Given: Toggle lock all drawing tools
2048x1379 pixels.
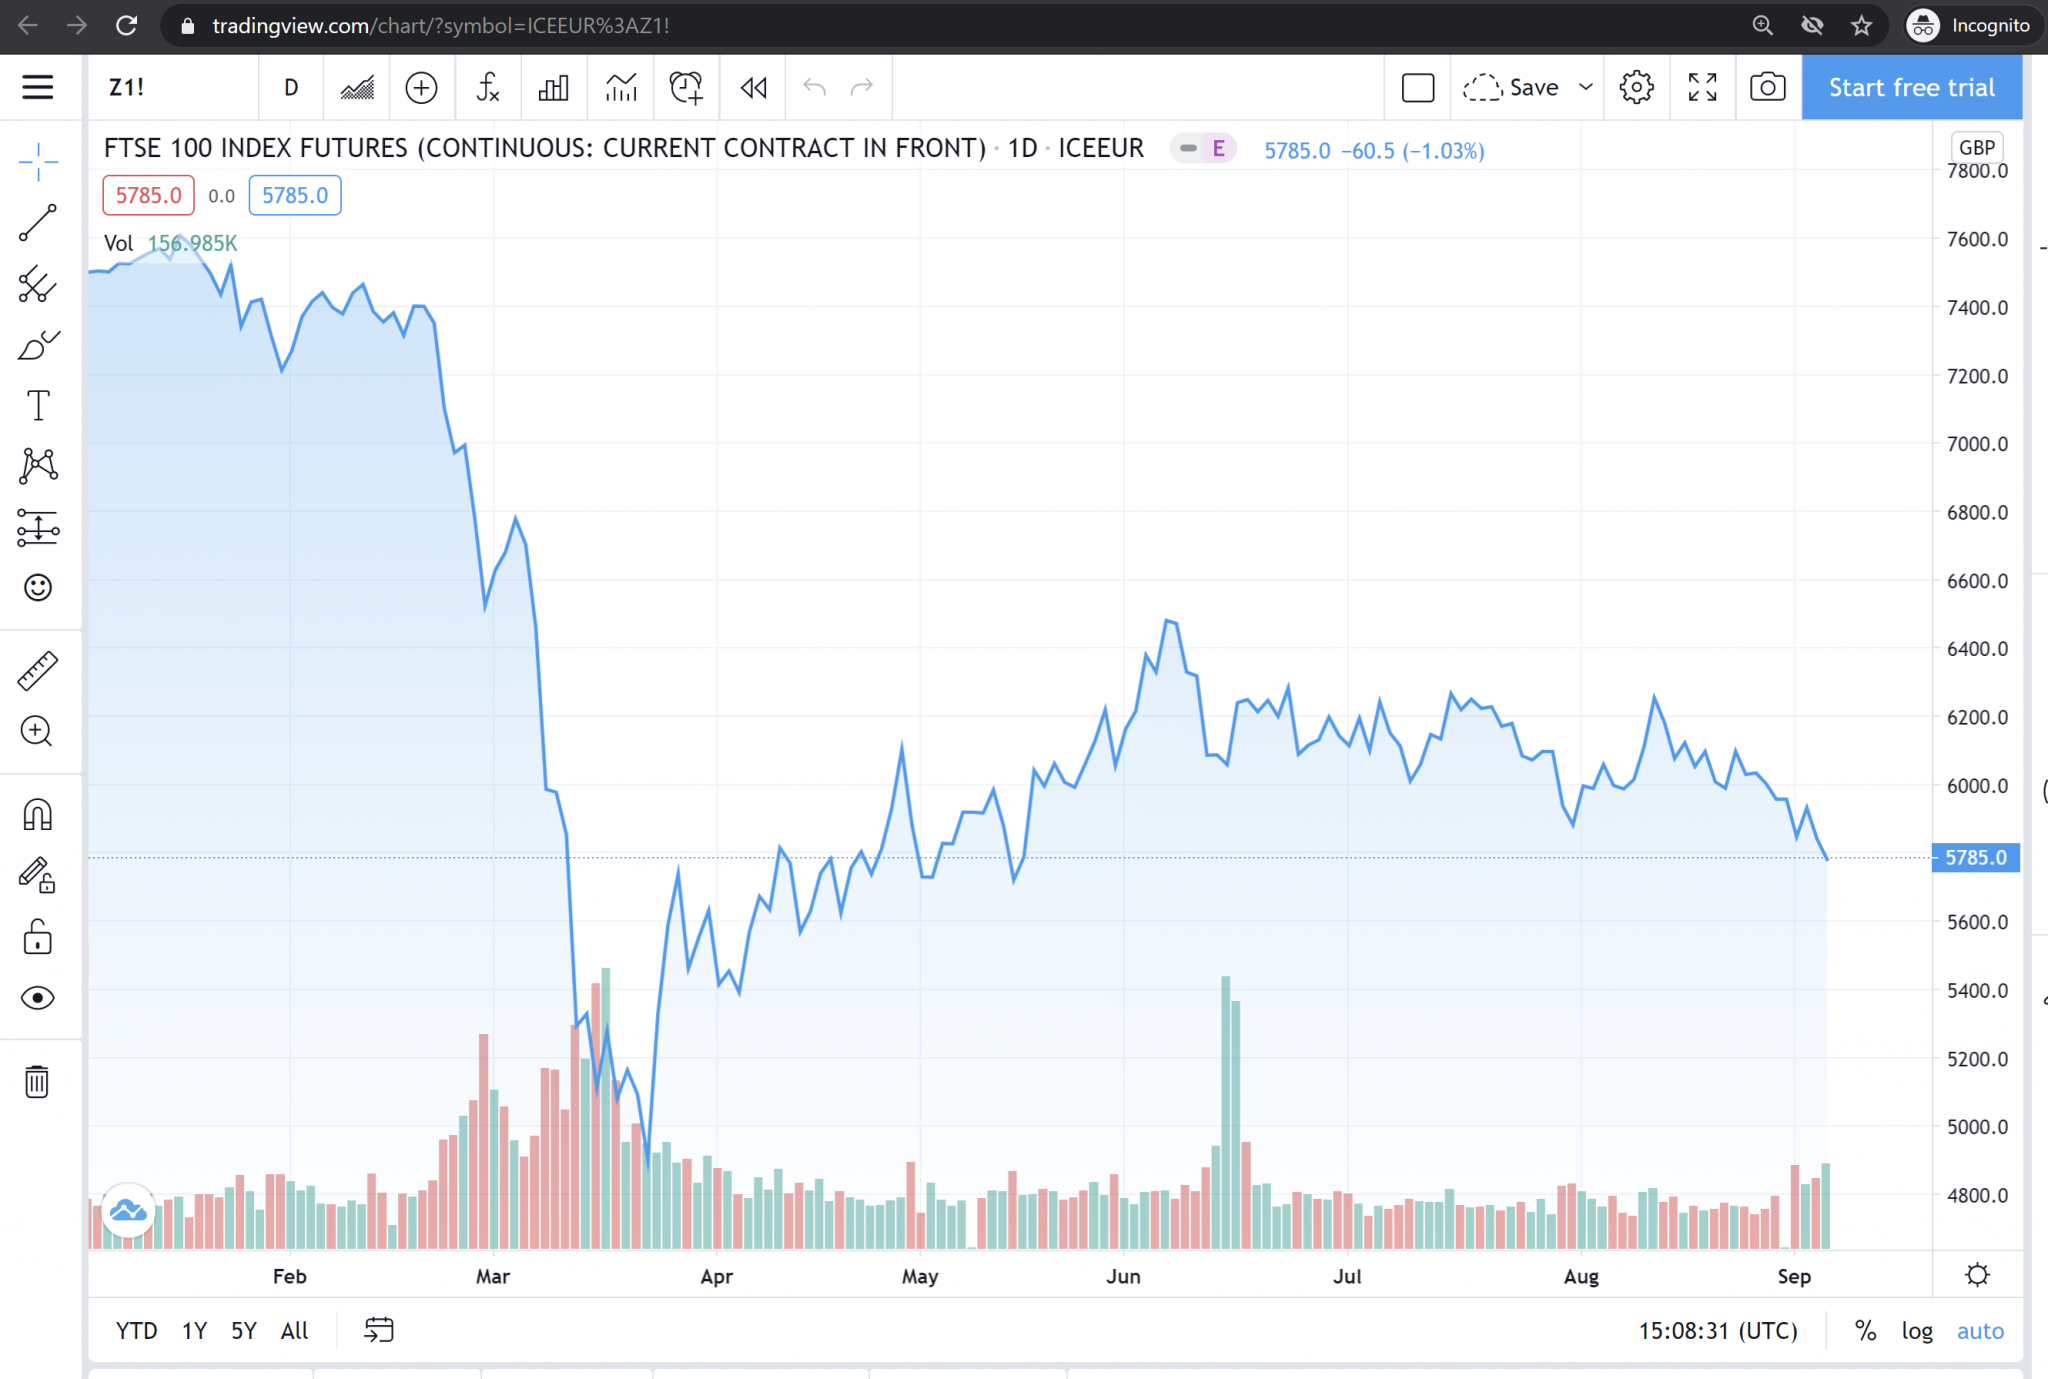Looking at the screenshot, I should pos(38,937).
